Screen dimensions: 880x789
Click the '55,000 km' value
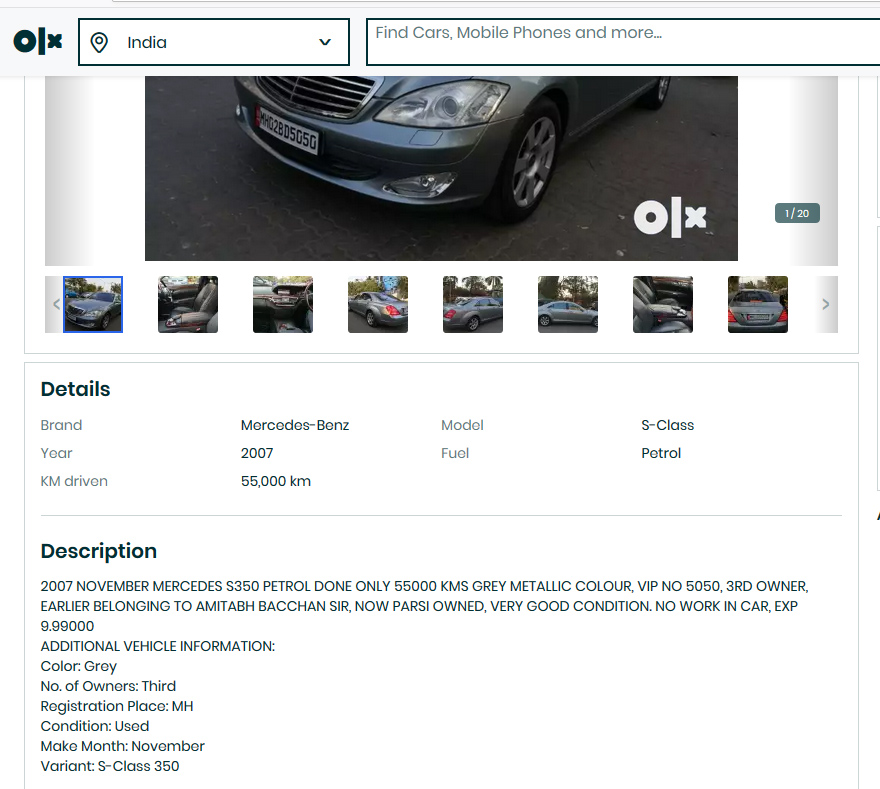(x=276, y=481)
